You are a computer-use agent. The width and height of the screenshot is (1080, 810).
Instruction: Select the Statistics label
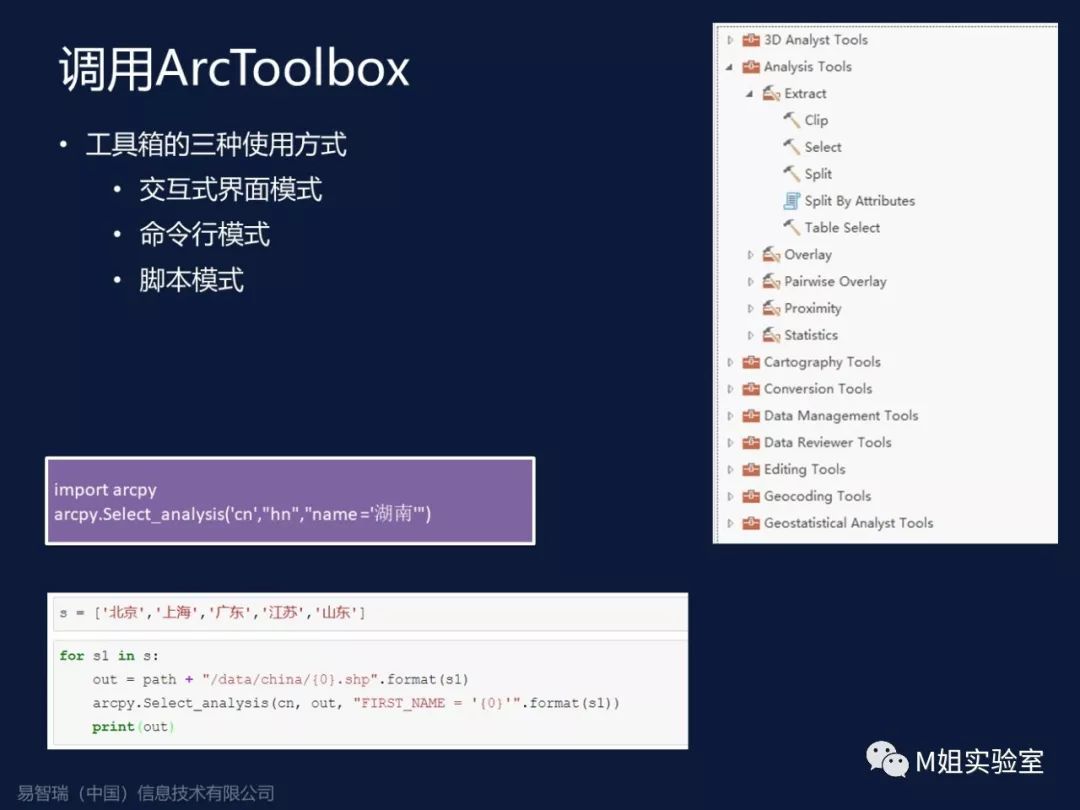coord(811,335)
